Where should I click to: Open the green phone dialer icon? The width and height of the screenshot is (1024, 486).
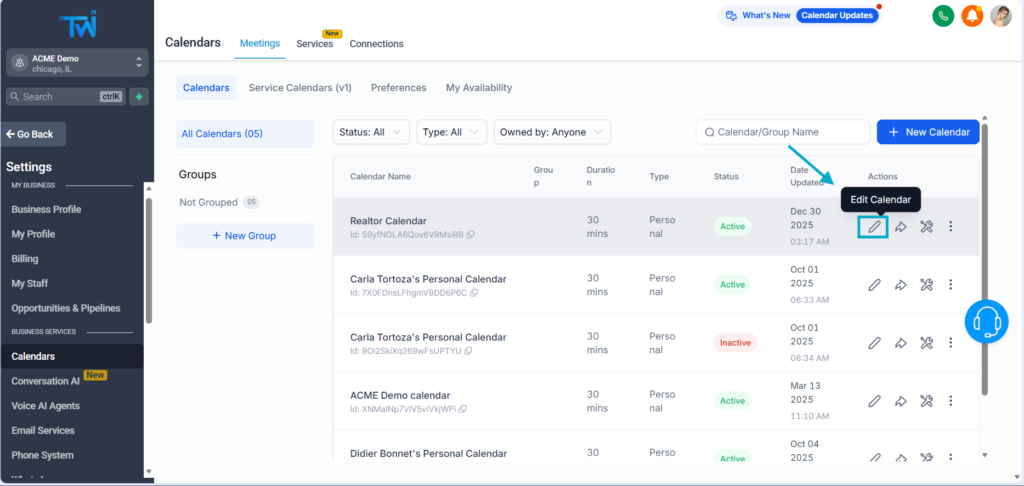(943, 16)
